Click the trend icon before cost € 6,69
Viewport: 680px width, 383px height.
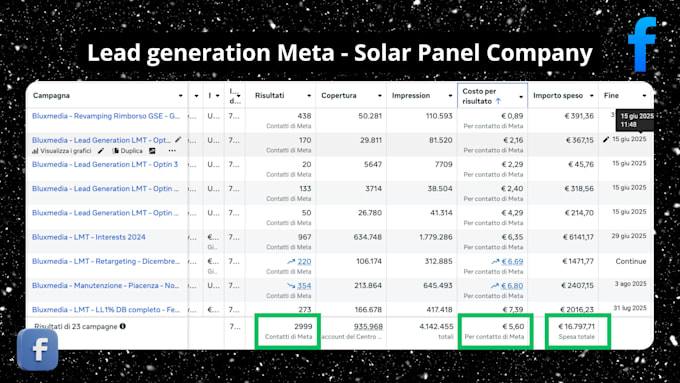coord(495,262)
